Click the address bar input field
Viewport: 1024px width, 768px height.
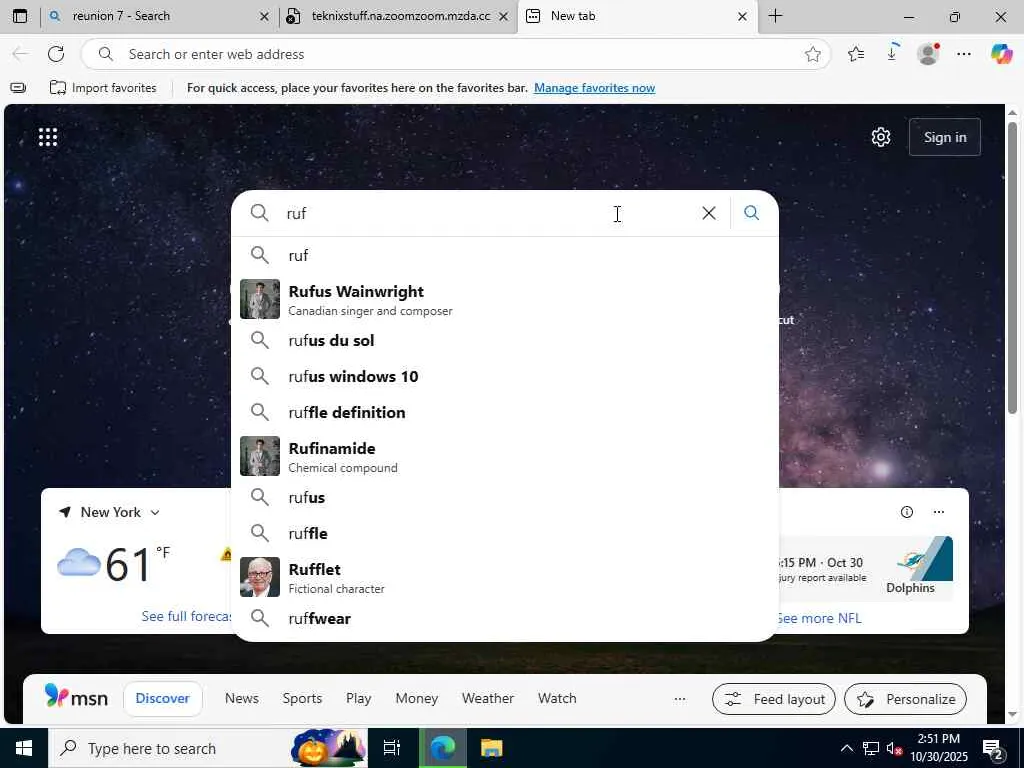pos(457,54)
